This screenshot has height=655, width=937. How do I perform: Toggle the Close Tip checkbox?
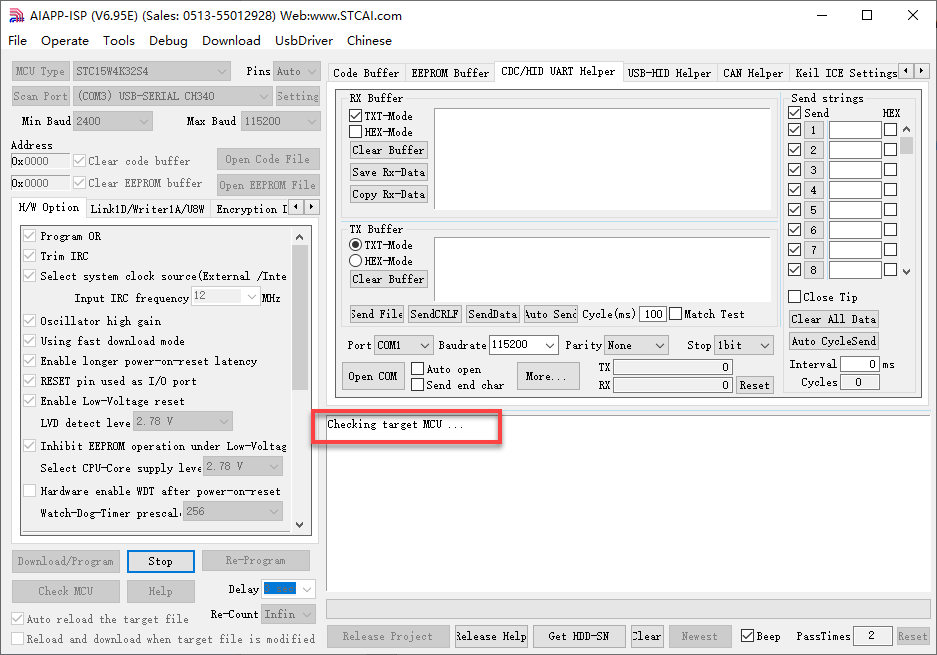click(x=795, y=296)
